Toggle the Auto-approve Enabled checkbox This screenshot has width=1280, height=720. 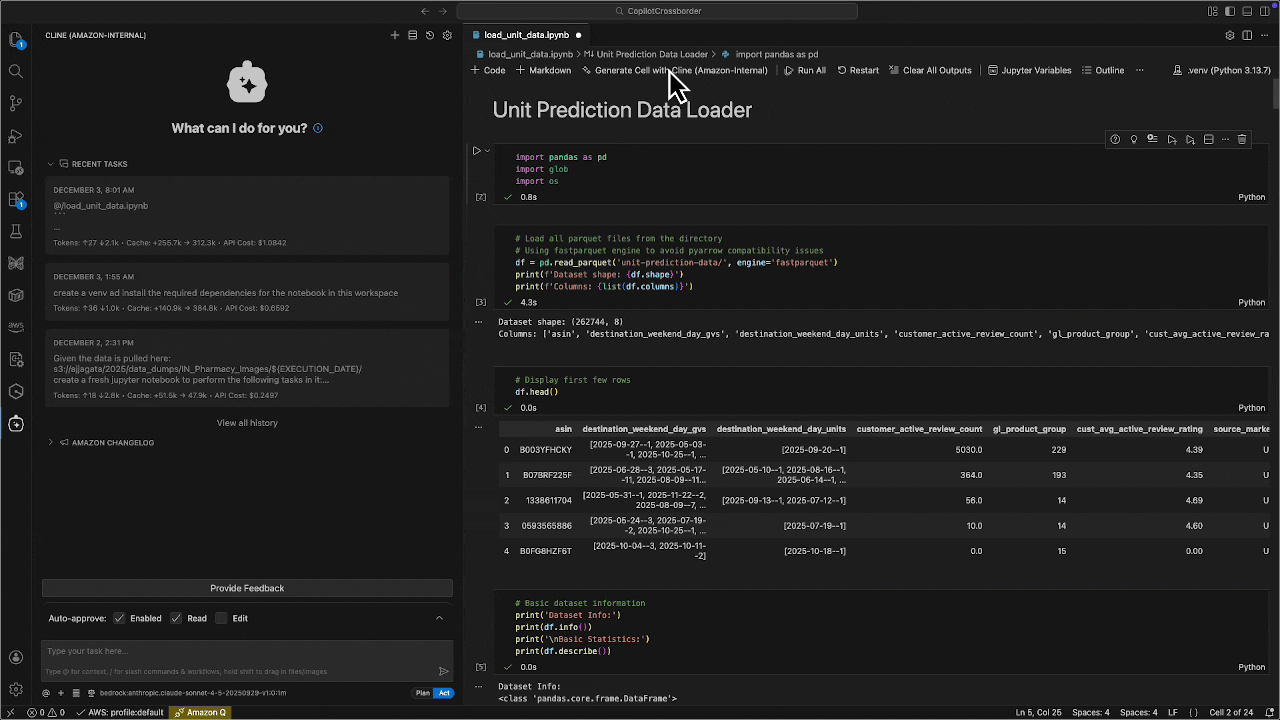[120, 618]
